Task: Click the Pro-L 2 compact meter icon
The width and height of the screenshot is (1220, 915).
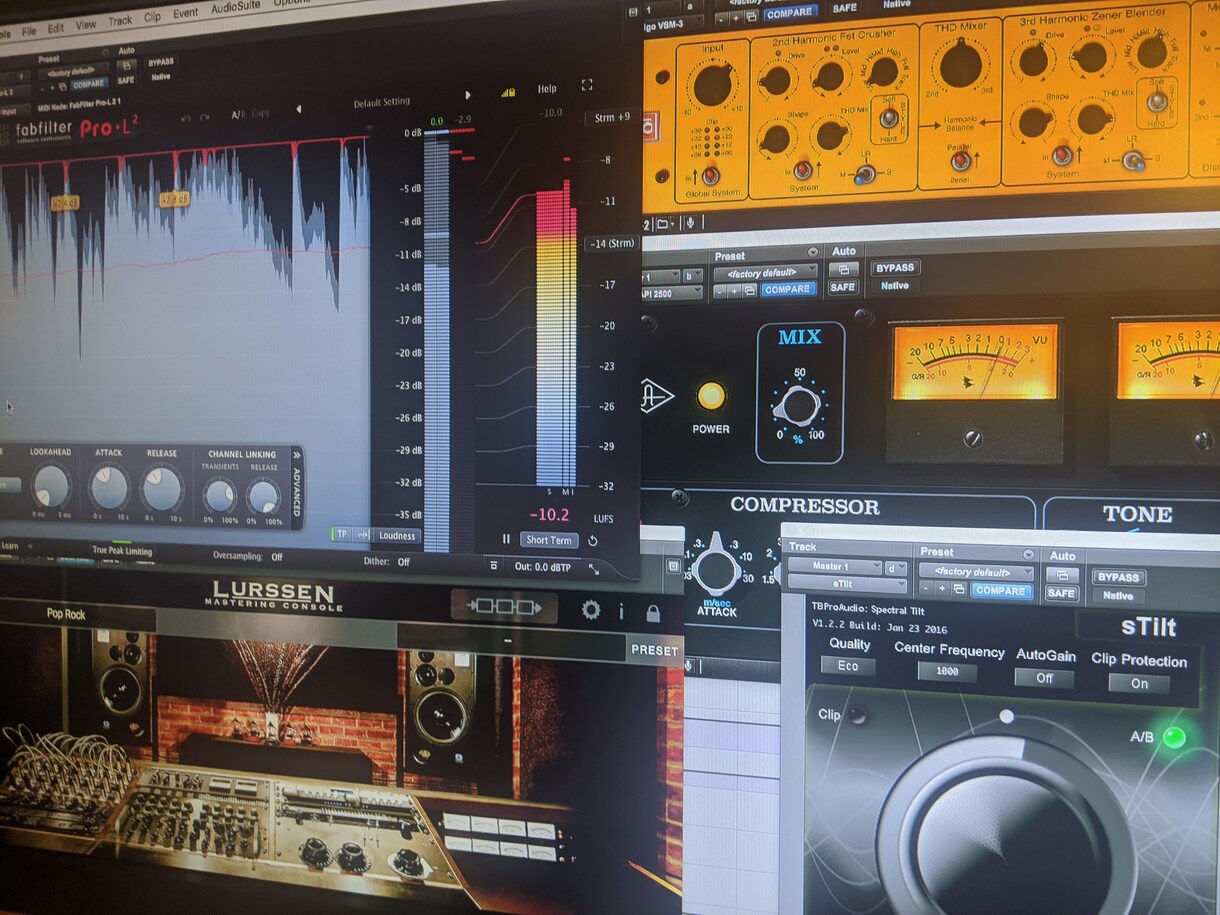Action: [x=494, y=565]
